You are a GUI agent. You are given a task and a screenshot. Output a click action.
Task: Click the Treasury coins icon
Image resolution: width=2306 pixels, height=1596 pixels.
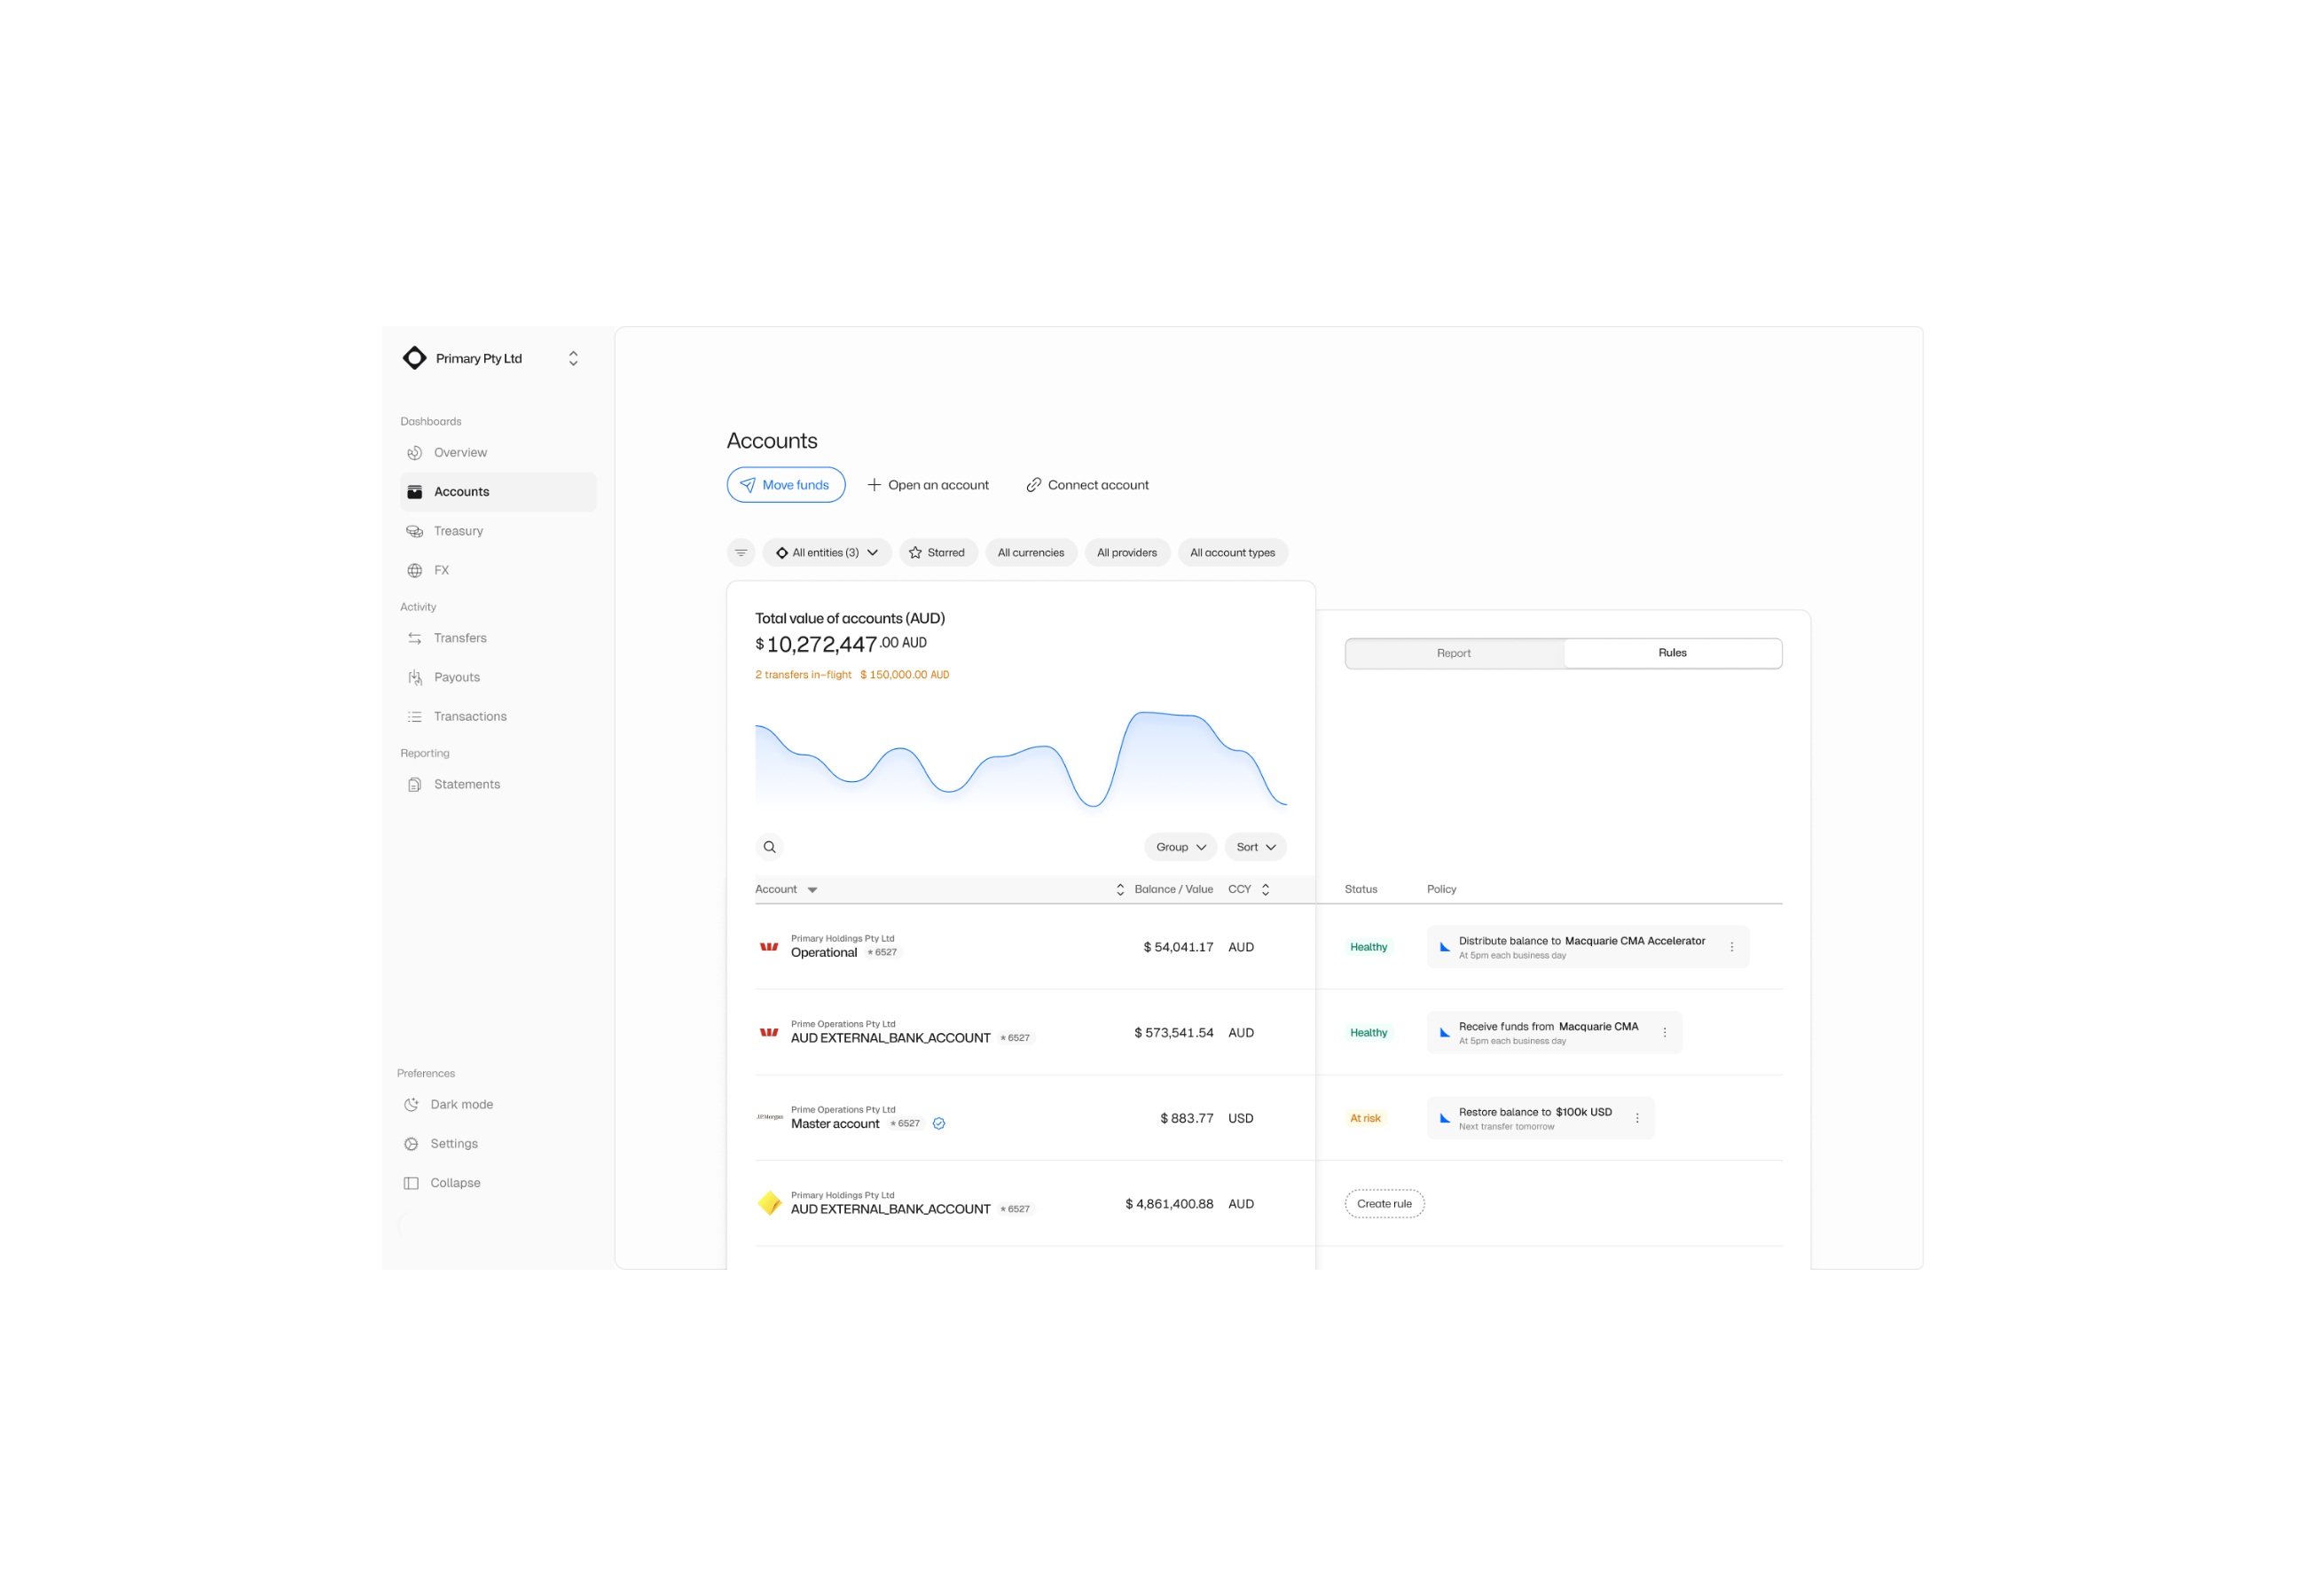(x=414, y=531)
